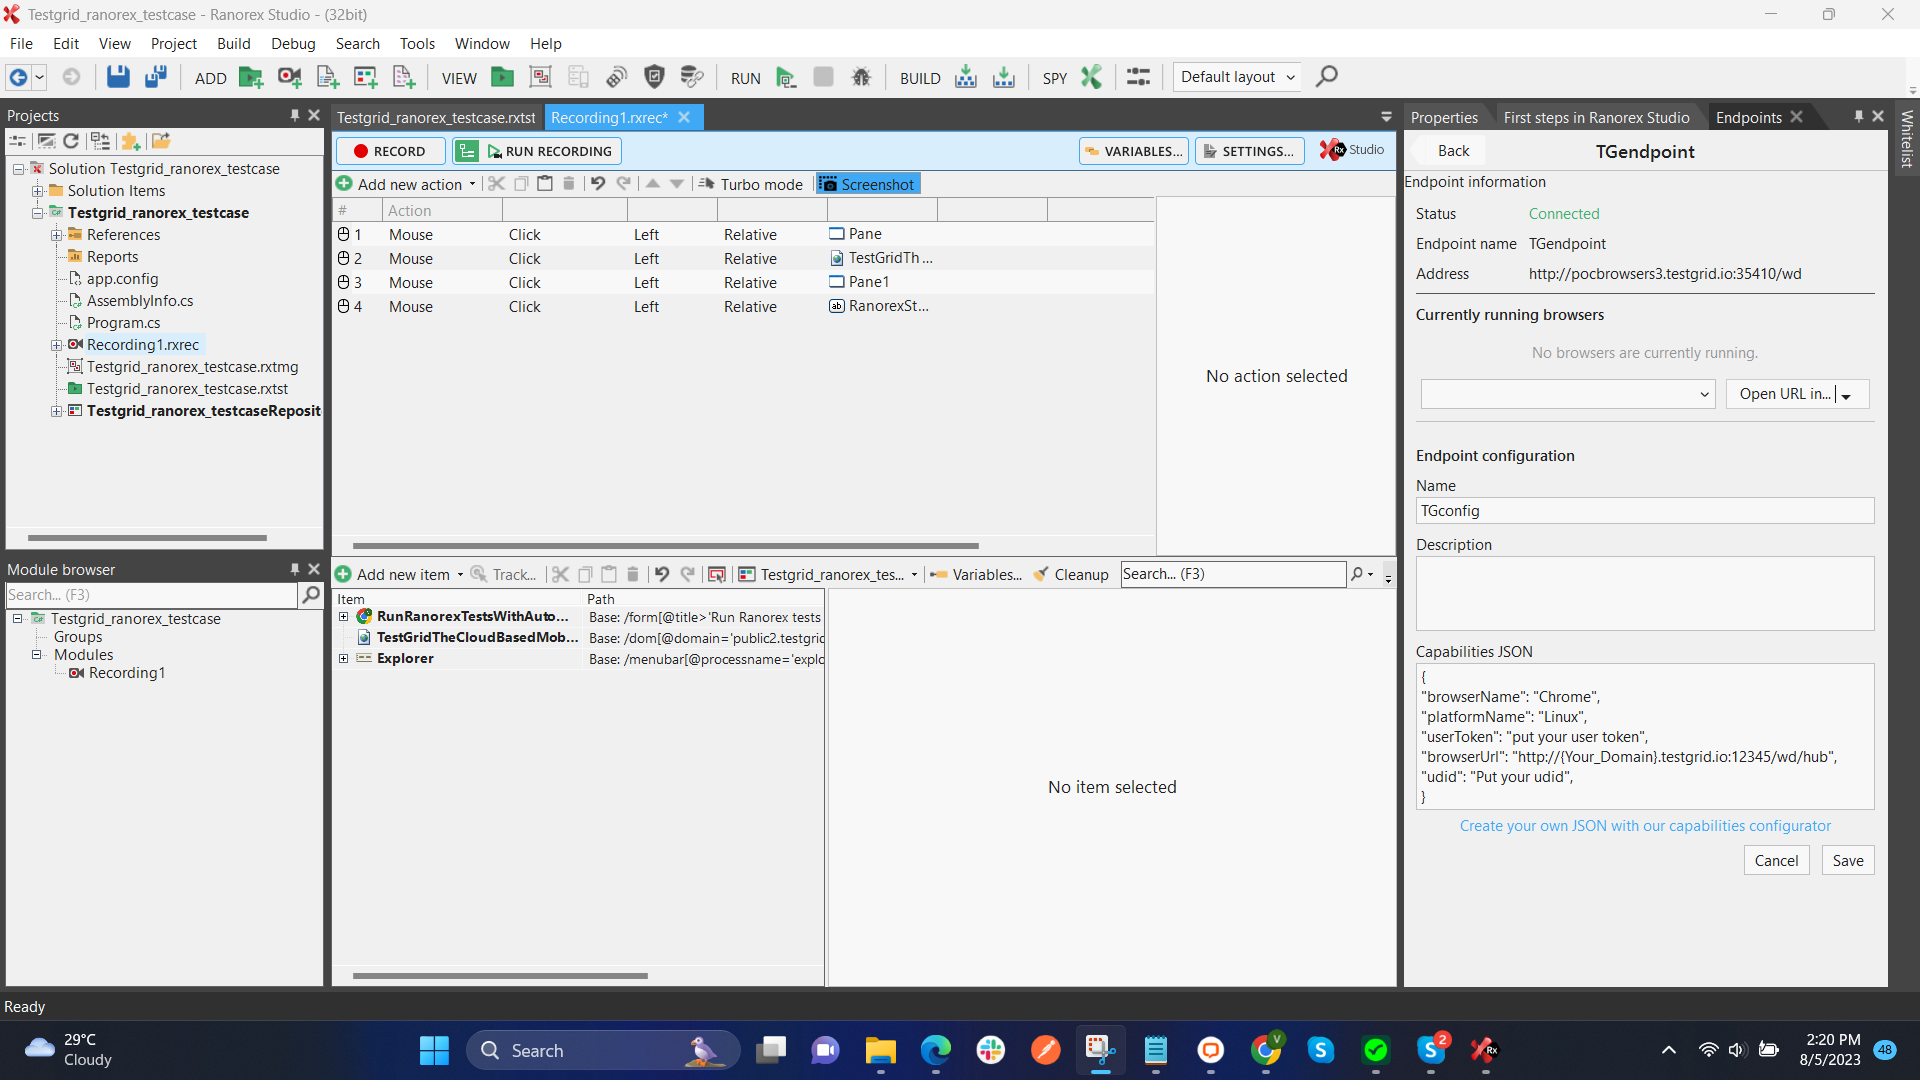Refresh the Projects panel

71,141
